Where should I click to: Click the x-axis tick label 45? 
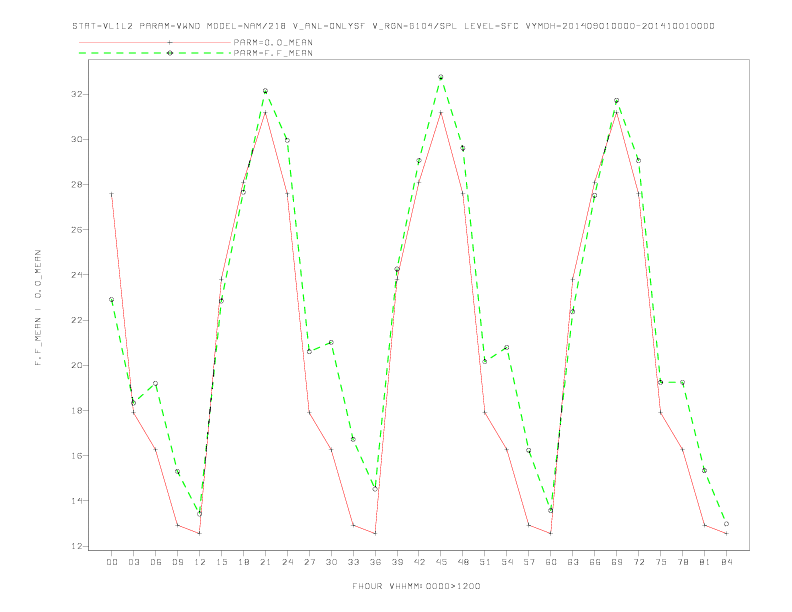(x=441, y=562)
